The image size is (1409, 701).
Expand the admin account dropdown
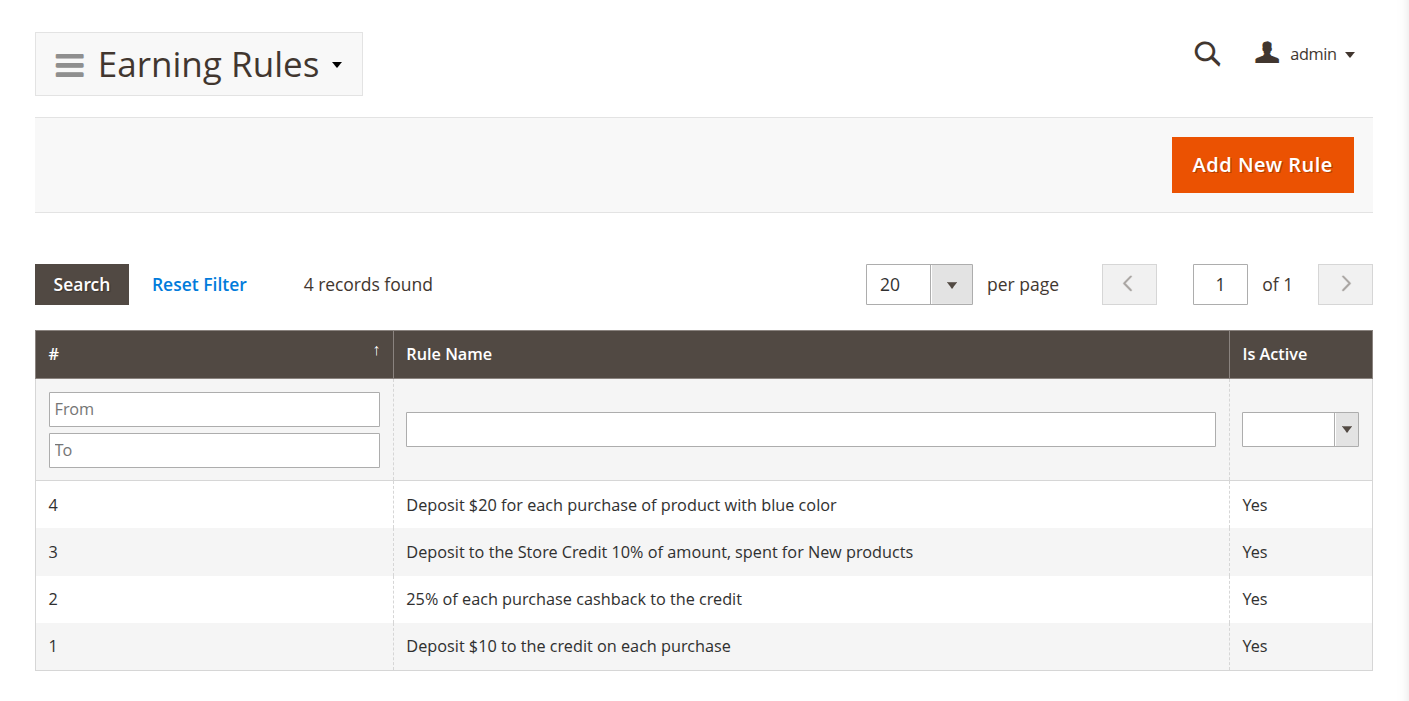[x=1349, y=55]
